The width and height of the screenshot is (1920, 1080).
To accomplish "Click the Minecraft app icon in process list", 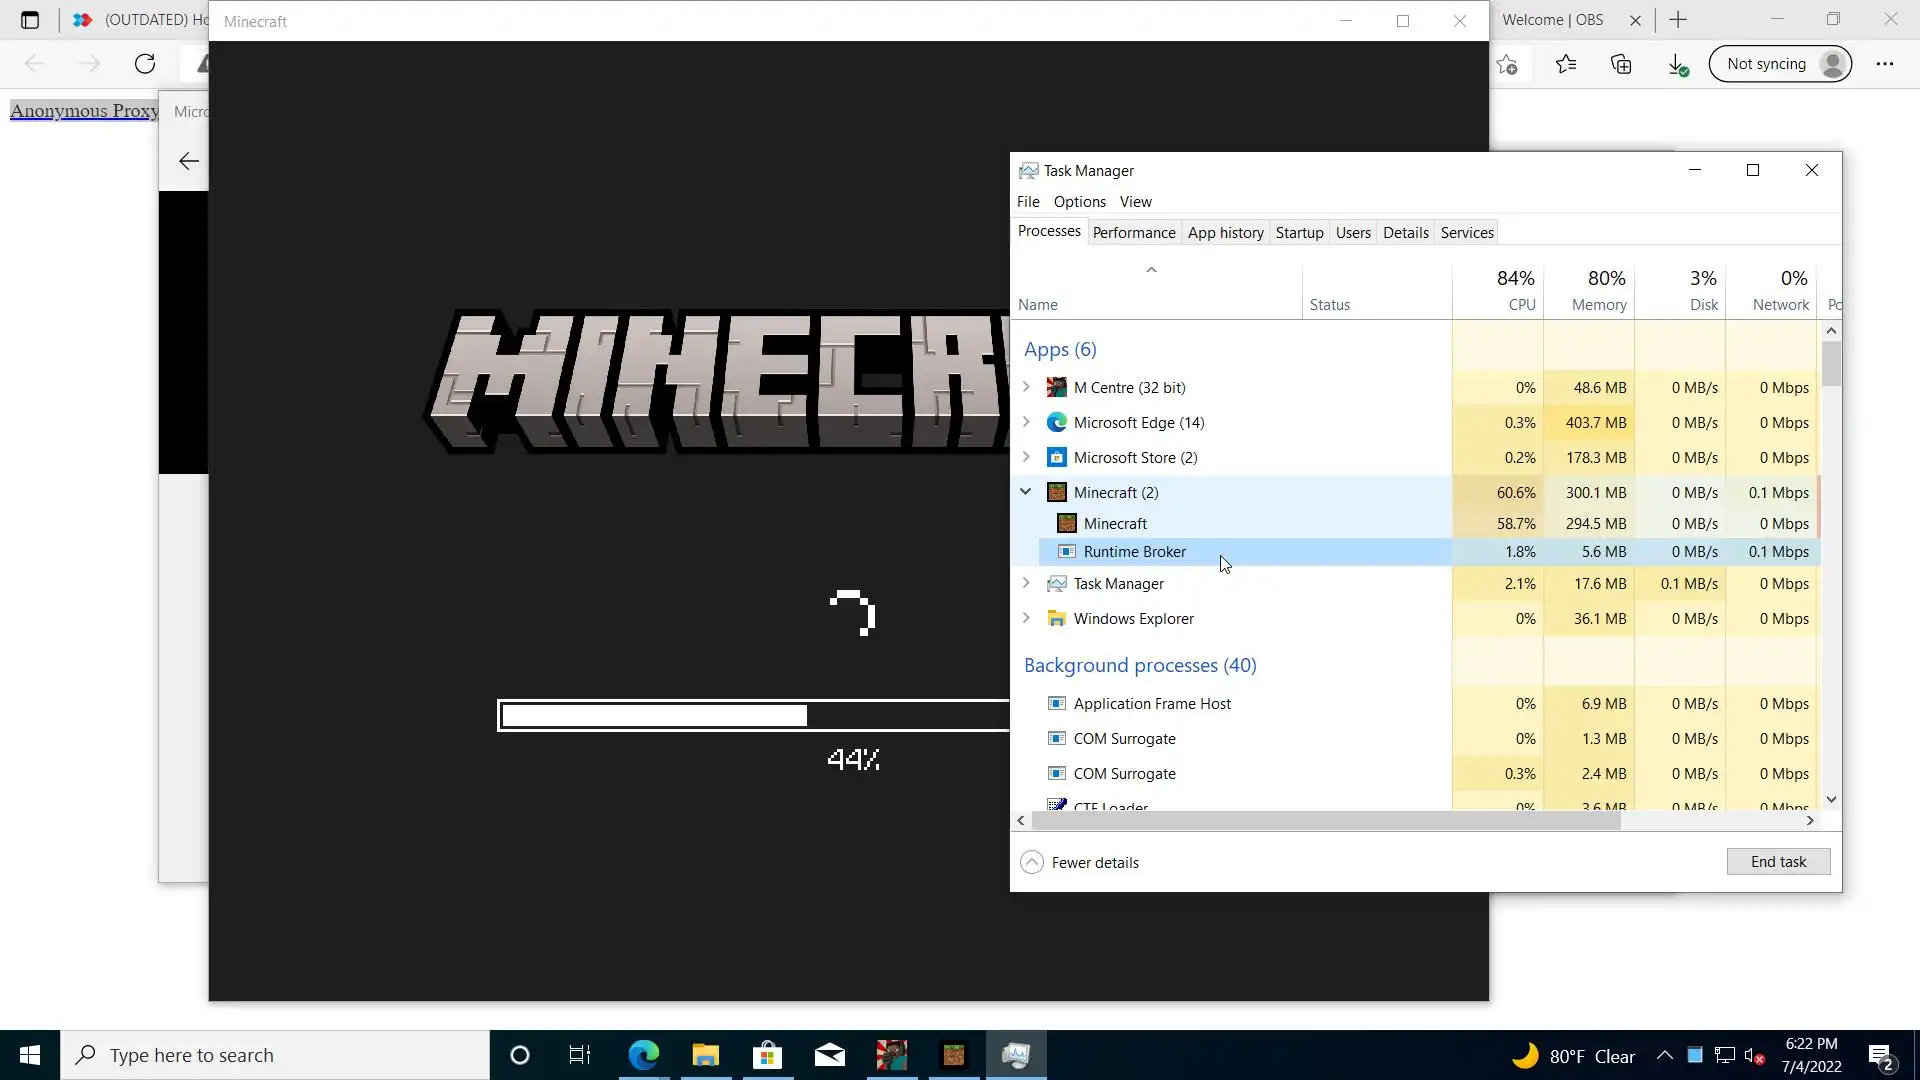I will pyautogui.click(x=1056, y=492).
